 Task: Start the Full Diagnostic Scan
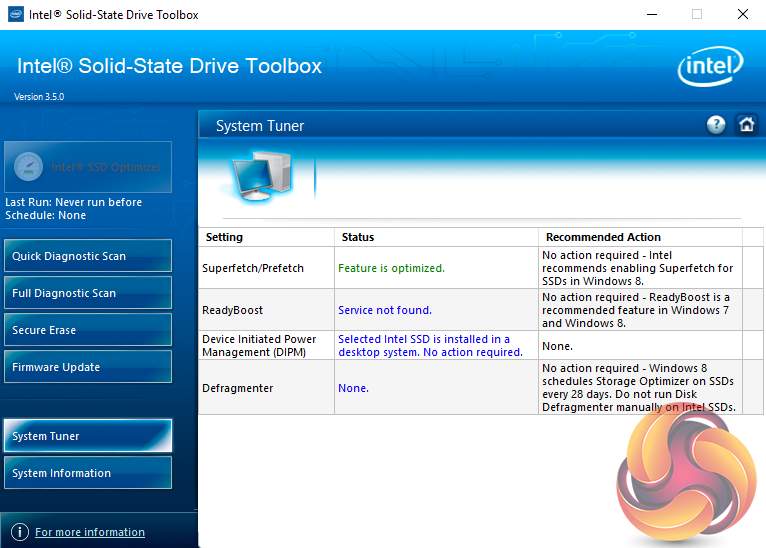point(88,293)
